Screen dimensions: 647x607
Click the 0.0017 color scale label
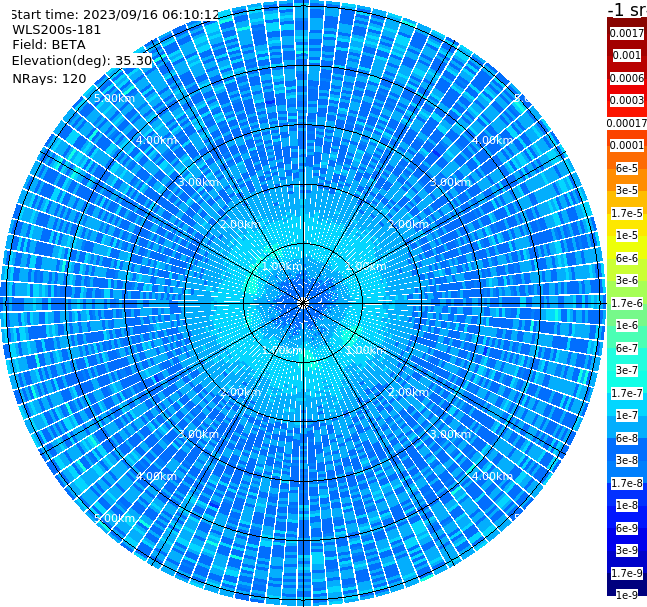point(627,33)
